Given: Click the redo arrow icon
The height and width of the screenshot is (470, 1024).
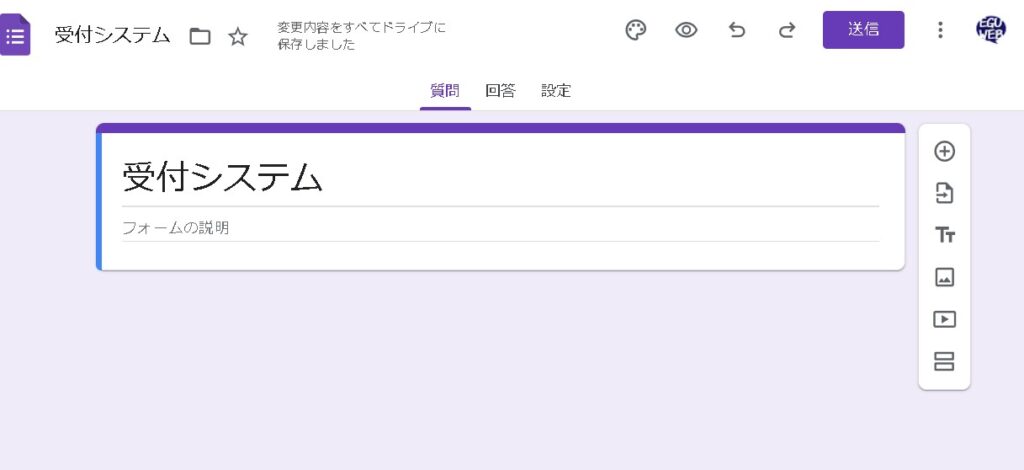Looking at the screenshot, I should point(787,30).
